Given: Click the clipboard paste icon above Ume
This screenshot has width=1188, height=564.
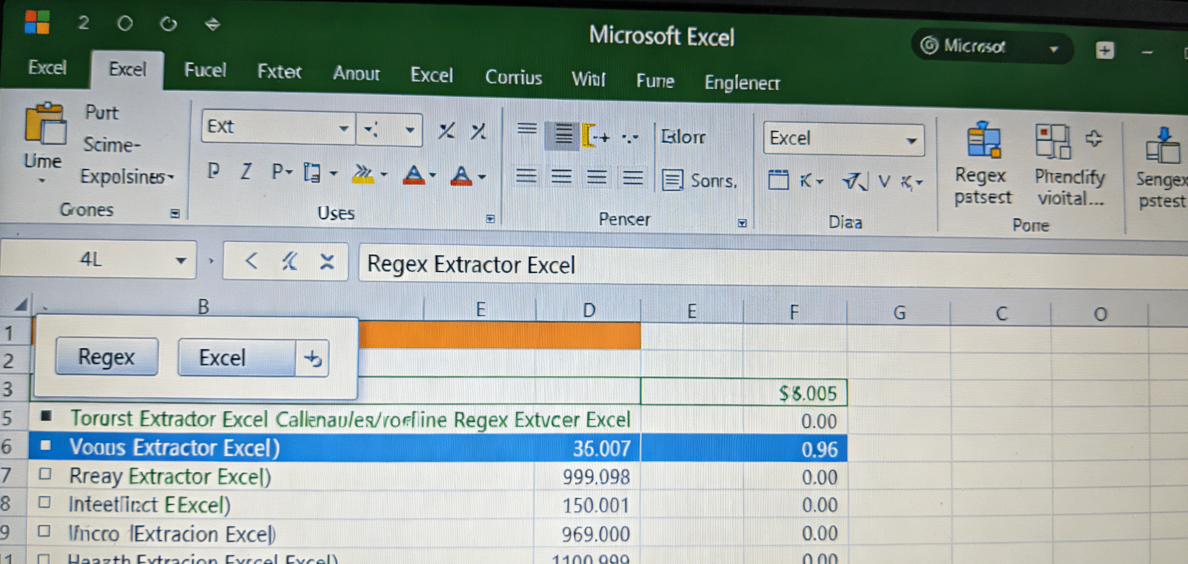Looking at the screenshot, I should coord(45,123).
